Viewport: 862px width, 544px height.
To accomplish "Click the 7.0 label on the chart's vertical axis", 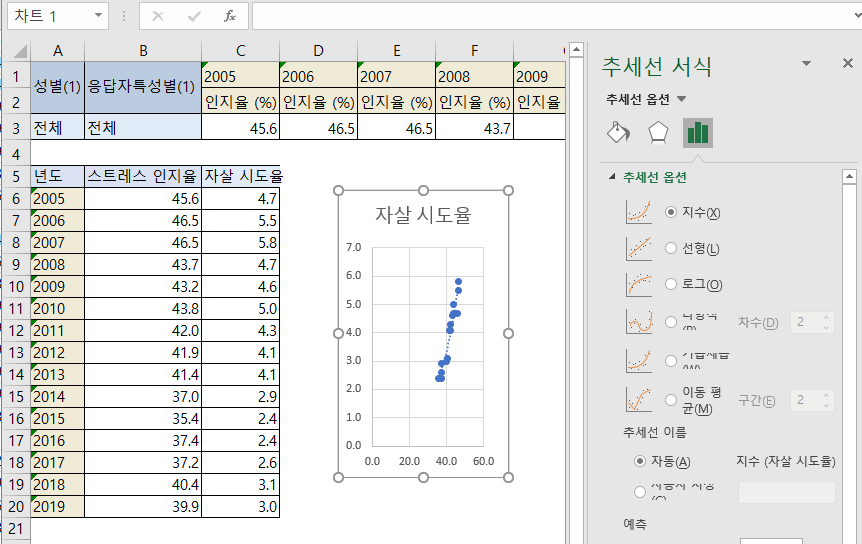I will [x=353, y=247].
